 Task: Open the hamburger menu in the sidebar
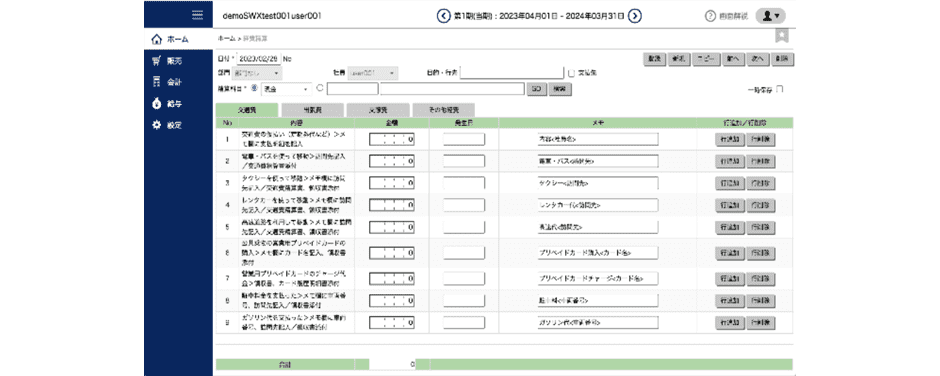click(197, 15)
